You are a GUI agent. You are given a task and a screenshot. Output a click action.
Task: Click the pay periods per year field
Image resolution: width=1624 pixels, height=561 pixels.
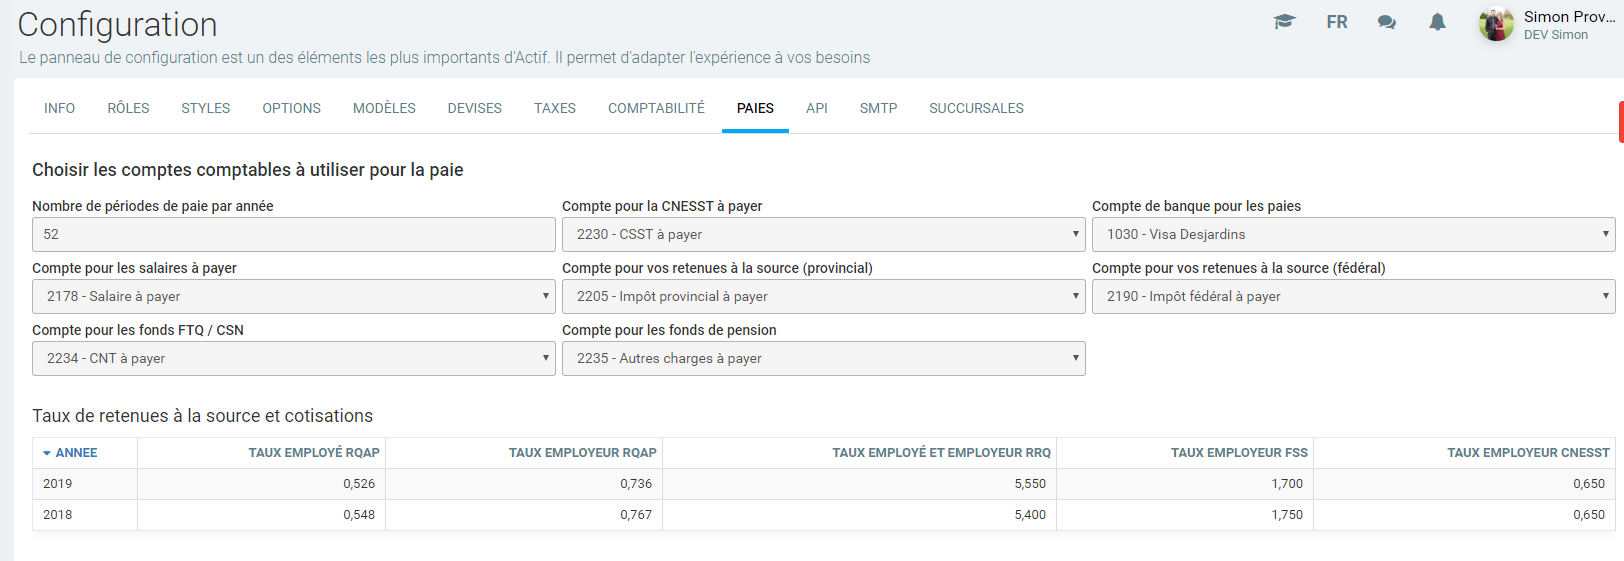(293, 234)
